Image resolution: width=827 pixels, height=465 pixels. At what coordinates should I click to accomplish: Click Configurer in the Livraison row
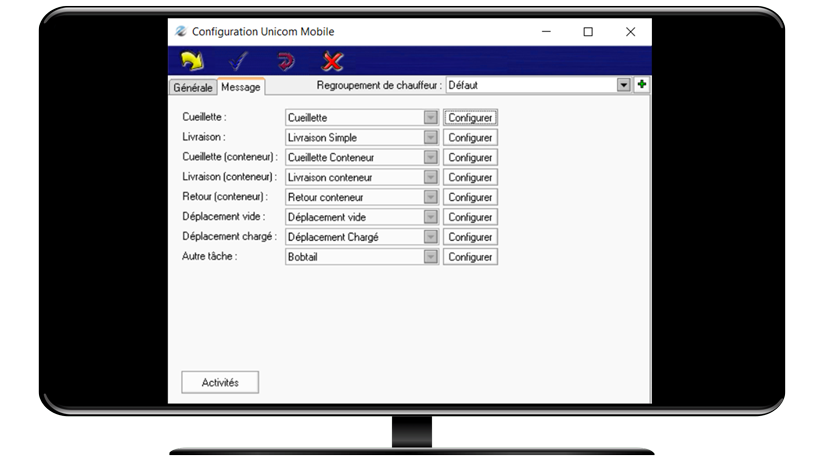tap(470, 138)
